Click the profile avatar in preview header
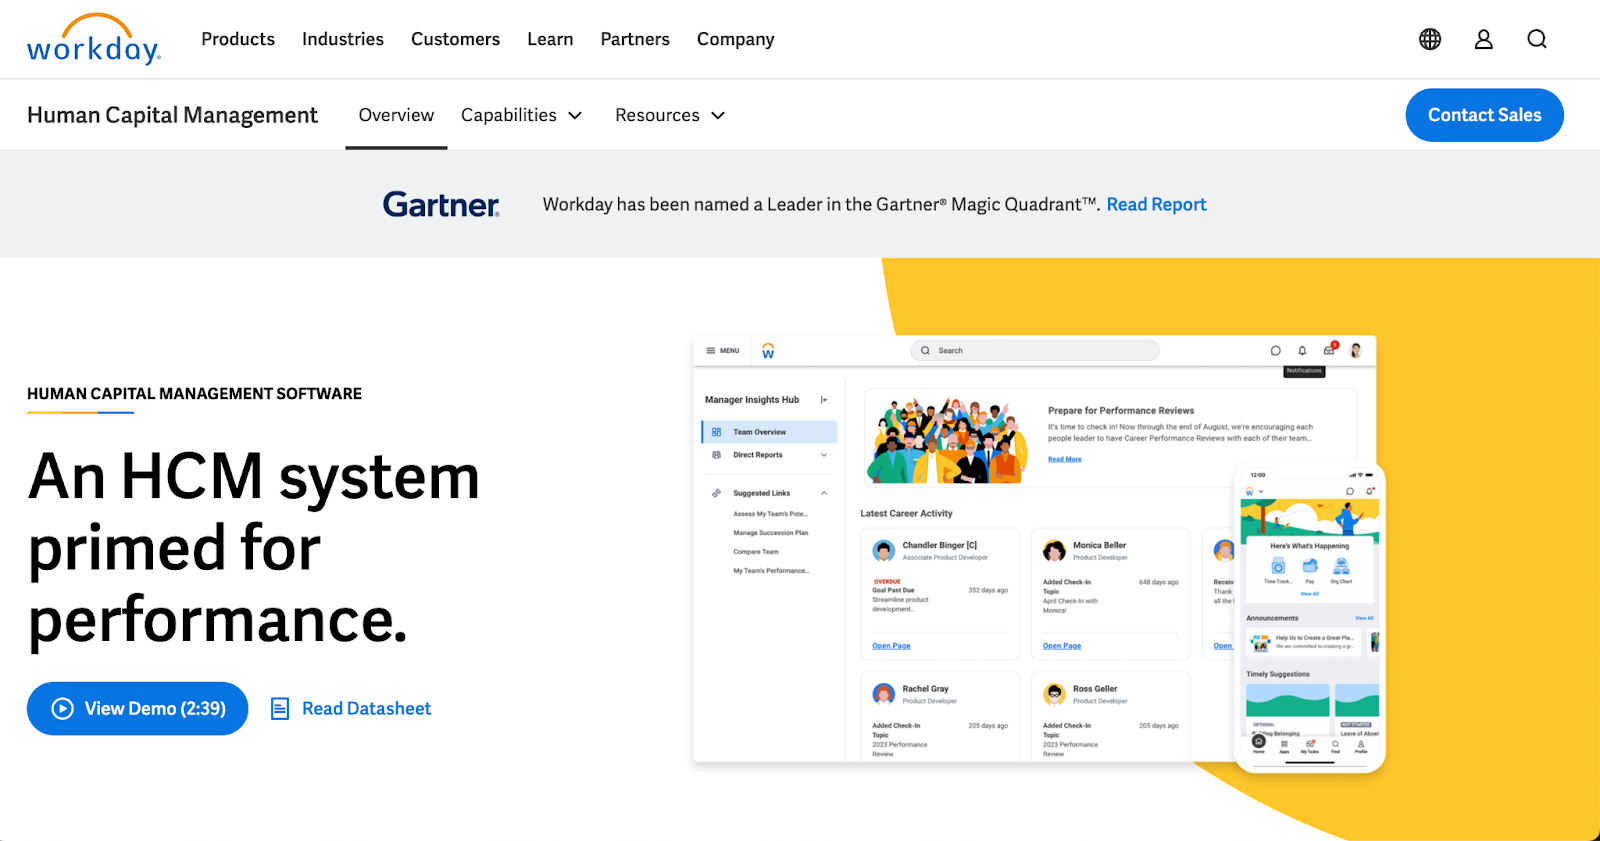Screen dimensions: 1600x841 (1357, 350)
